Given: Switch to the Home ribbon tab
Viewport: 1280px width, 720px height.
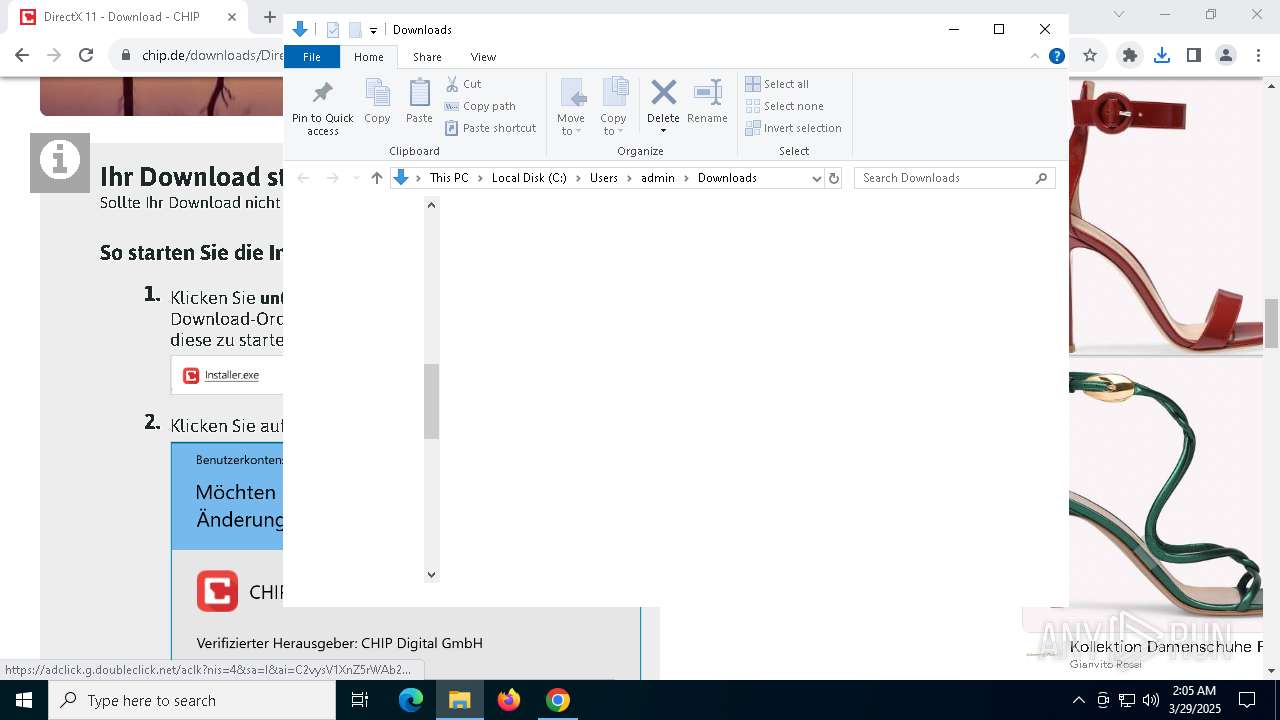Looking at the screenshot, I should point(369,57).
